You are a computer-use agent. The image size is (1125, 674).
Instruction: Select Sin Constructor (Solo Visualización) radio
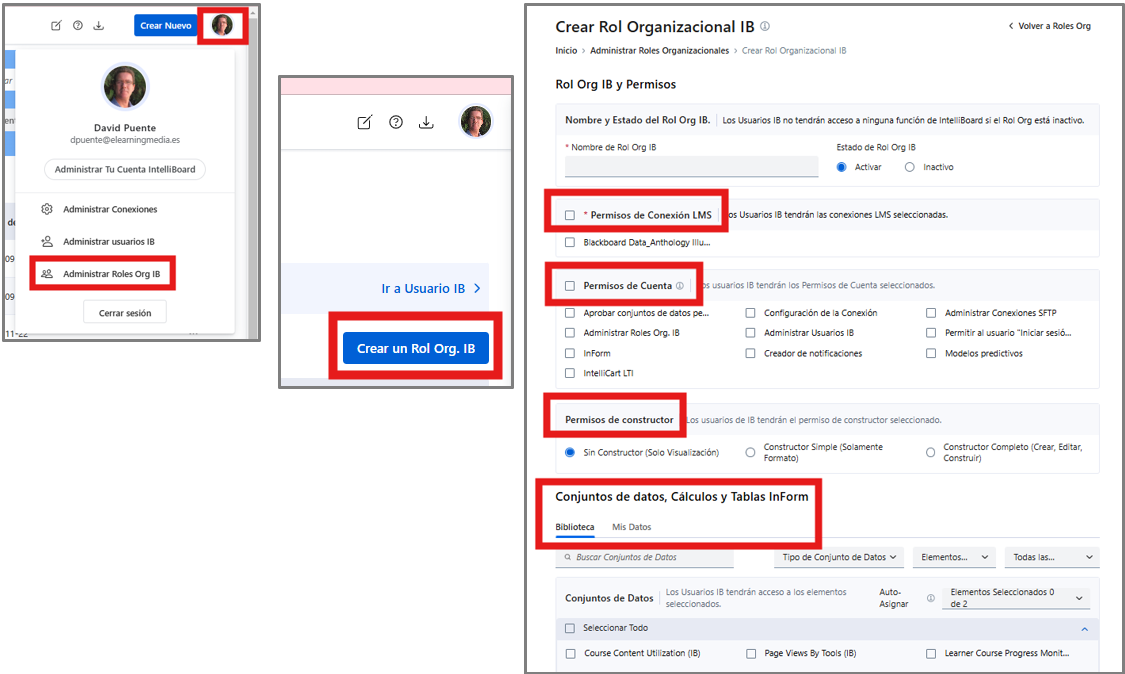[570, 452]
